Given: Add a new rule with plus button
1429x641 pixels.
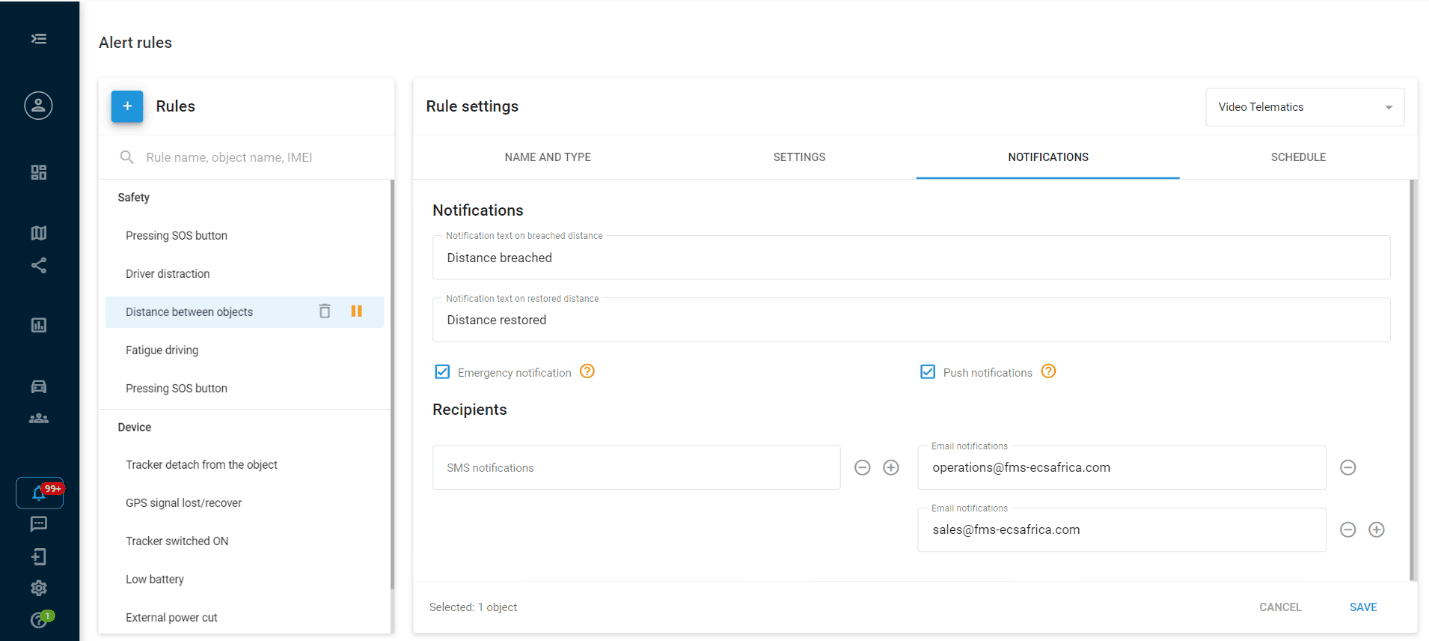Looking at the screenshot, I should pyautogui.click(x=127, y=106).
